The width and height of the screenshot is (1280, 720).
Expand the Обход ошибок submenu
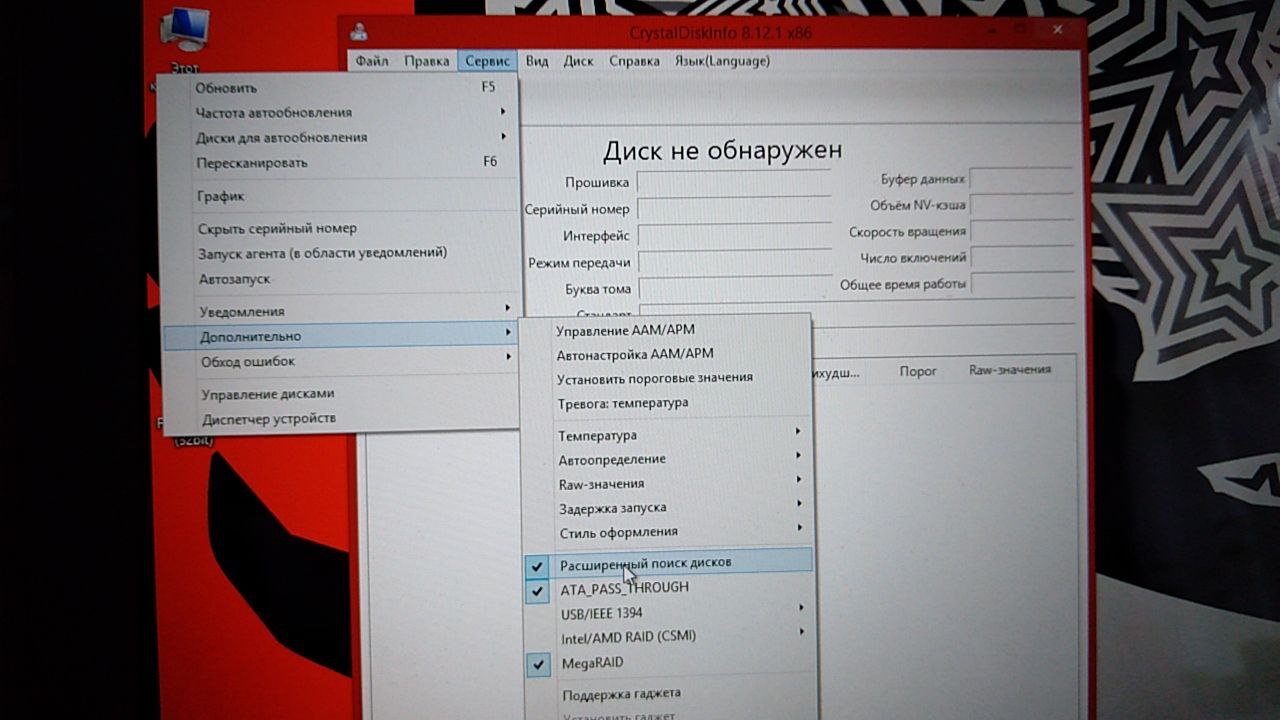[340, 362]
